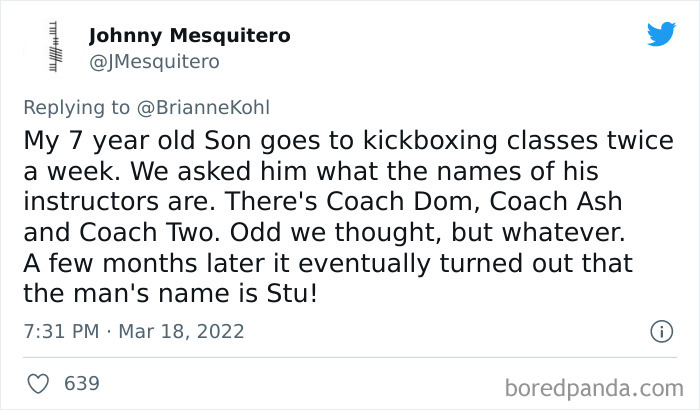Click the Johnny Mesquitero display name
Screen dimensions: 700x410
[190, 36]
